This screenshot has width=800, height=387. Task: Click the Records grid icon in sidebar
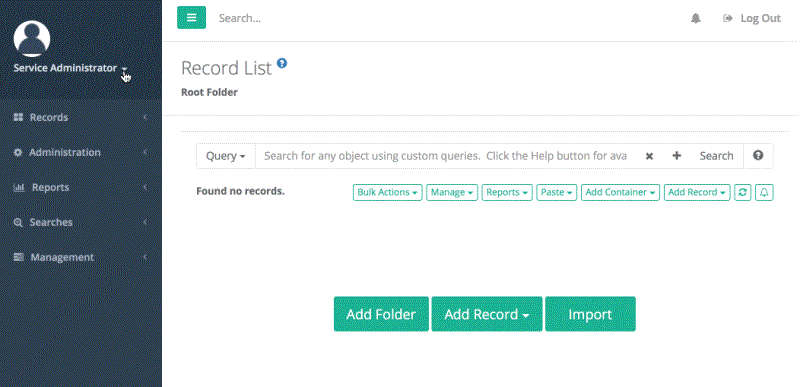point(18,117)
